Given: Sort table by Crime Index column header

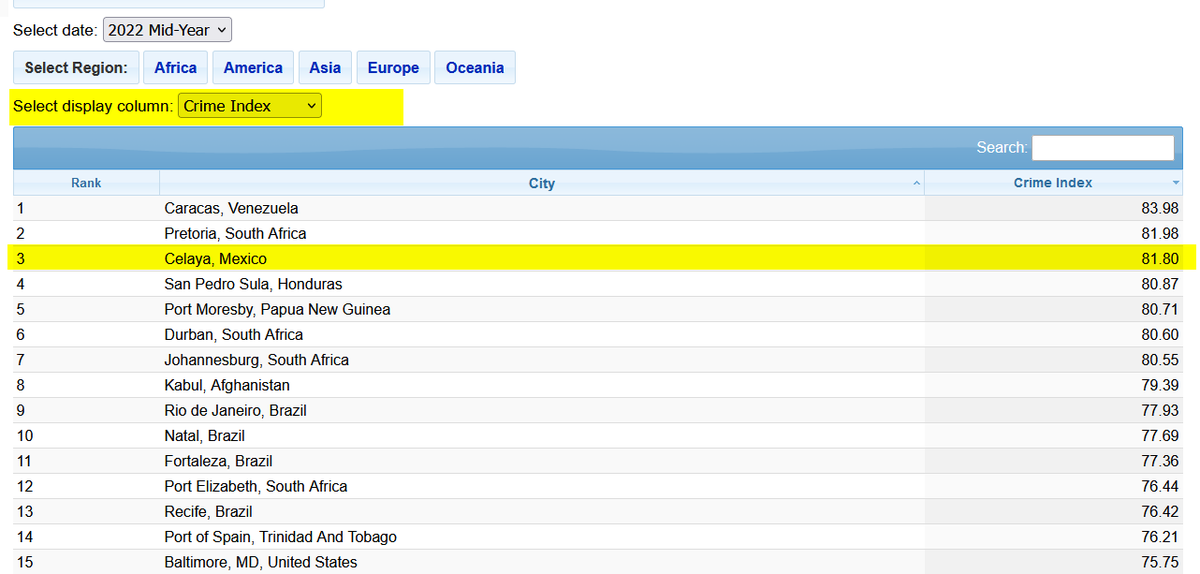Looking at the screenshot, I should coord(1055,183).
